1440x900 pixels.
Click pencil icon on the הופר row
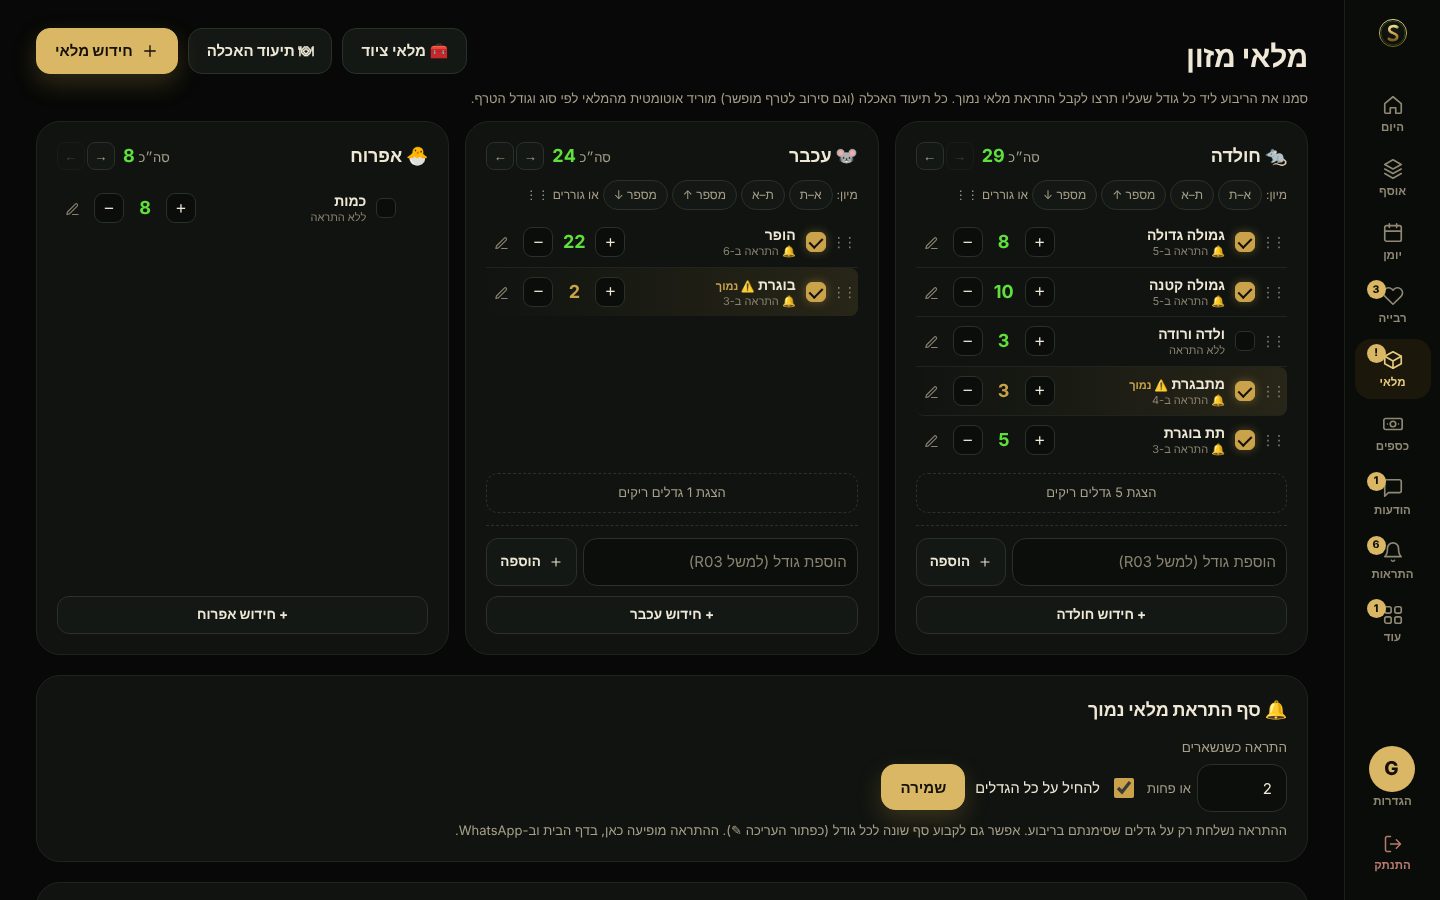click(501, 243)
